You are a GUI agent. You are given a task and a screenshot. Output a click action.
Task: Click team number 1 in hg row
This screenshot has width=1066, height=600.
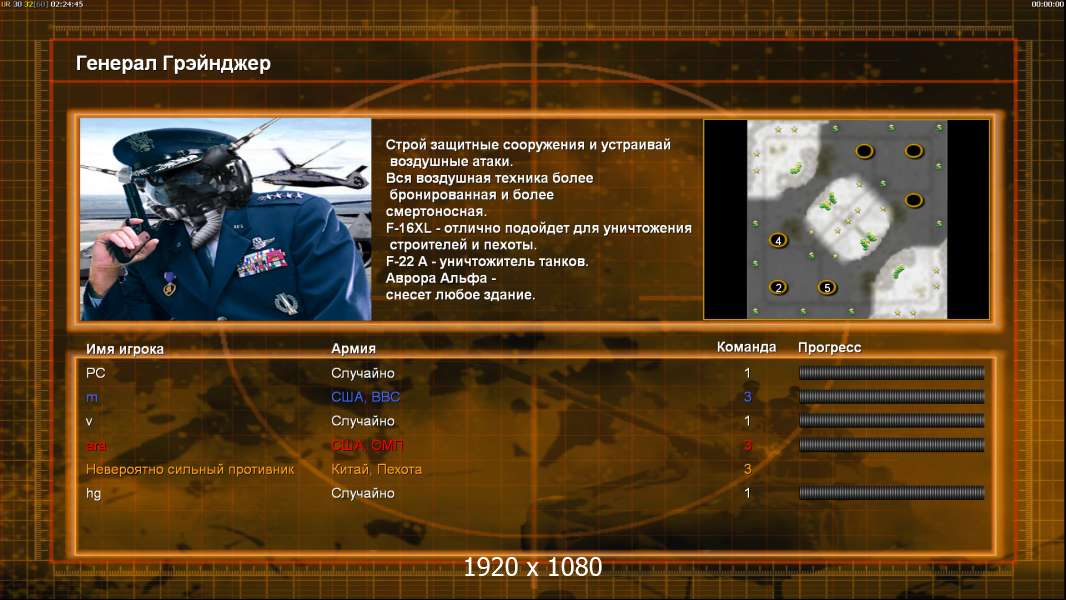click(747, 493)
